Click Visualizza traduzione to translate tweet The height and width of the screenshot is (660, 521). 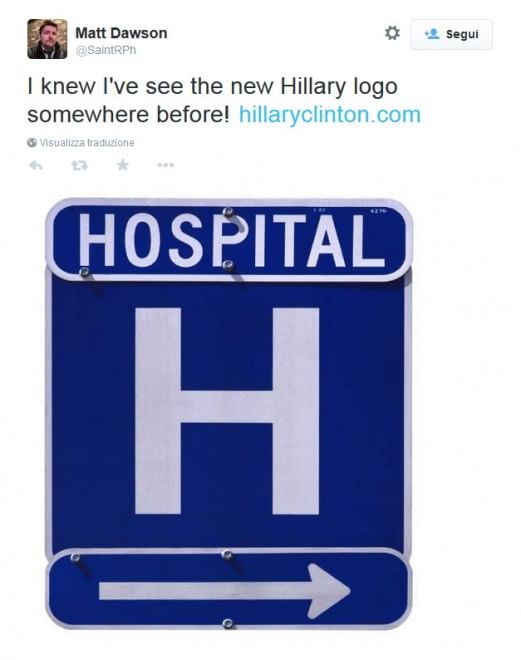point(87,143)
